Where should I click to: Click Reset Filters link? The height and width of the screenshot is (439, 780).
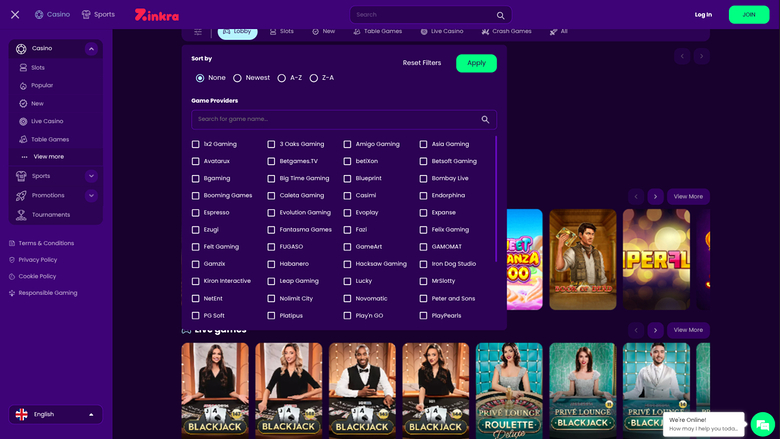[x=421, y=63]
